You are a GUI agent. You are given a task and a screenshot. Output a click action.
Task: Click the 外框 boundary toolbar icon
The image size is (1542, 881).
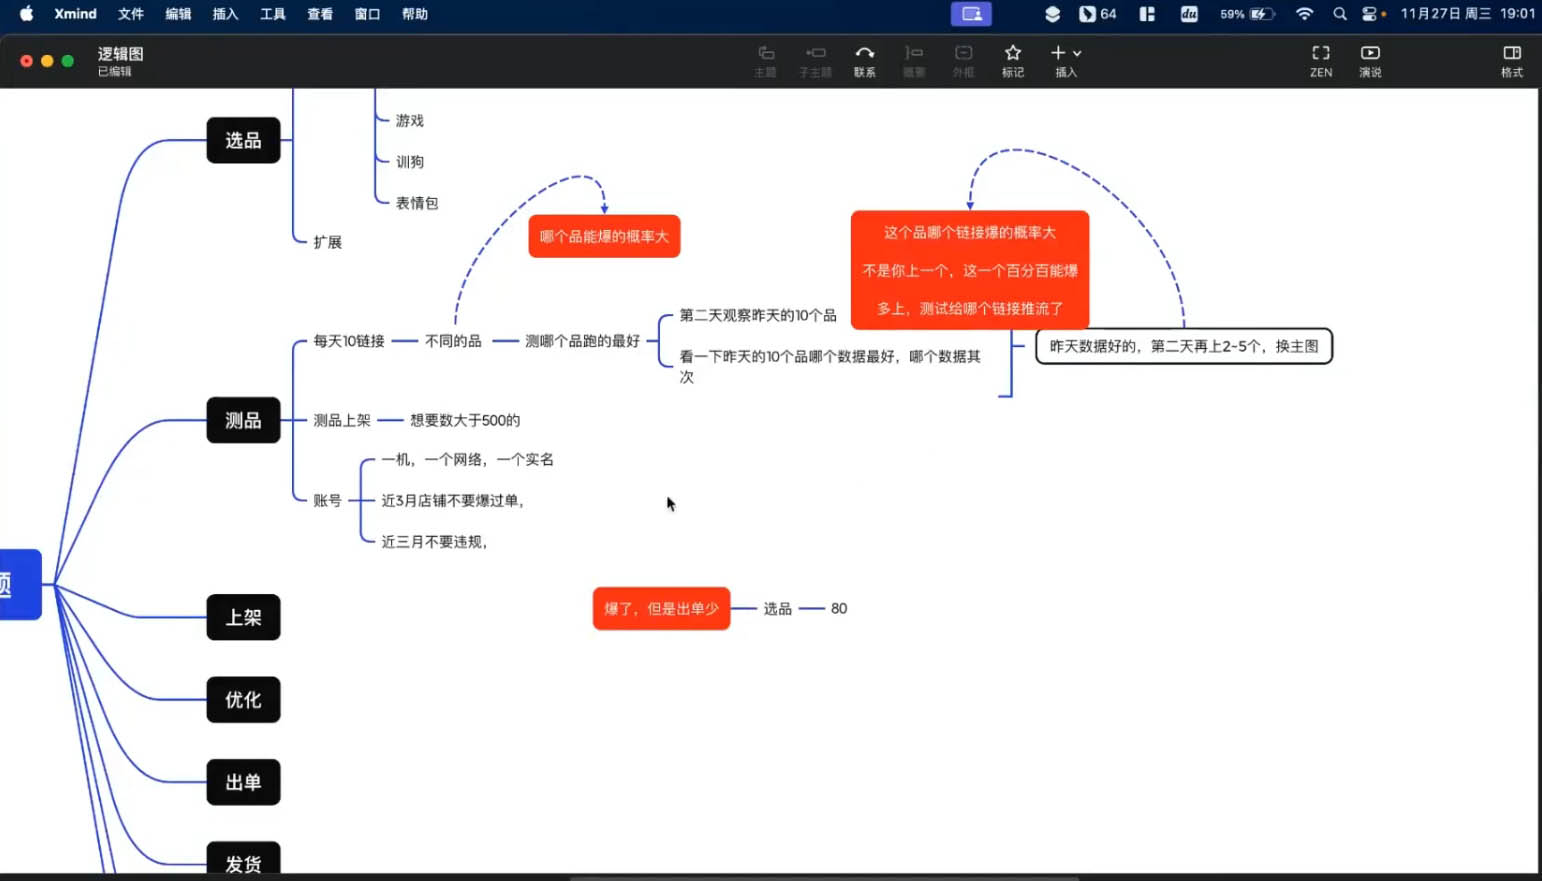tap(963, 53)
